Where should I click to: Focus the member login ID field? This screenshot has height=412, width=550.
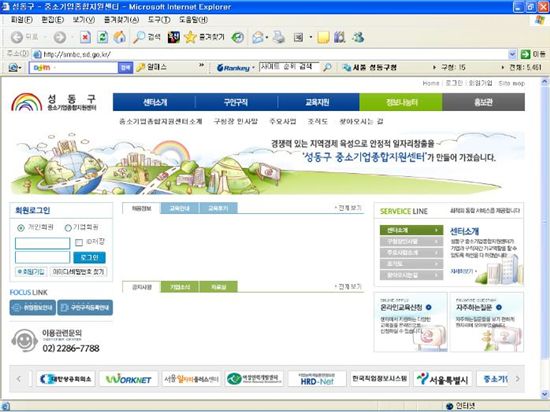[42, 243]
